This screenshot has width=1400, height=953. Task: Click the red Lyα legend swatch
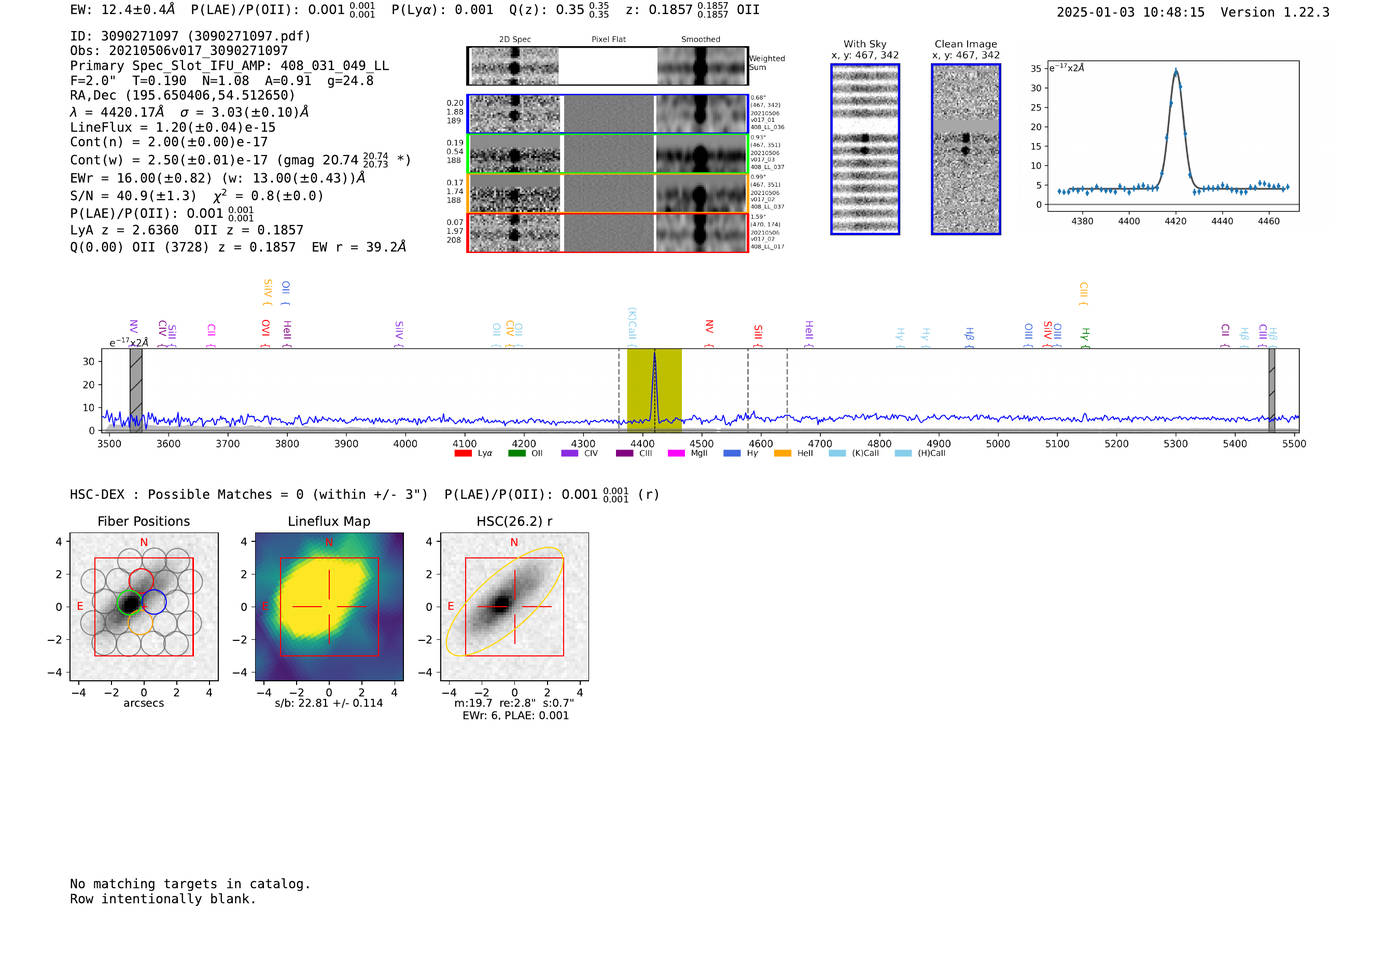pos(462,453)
